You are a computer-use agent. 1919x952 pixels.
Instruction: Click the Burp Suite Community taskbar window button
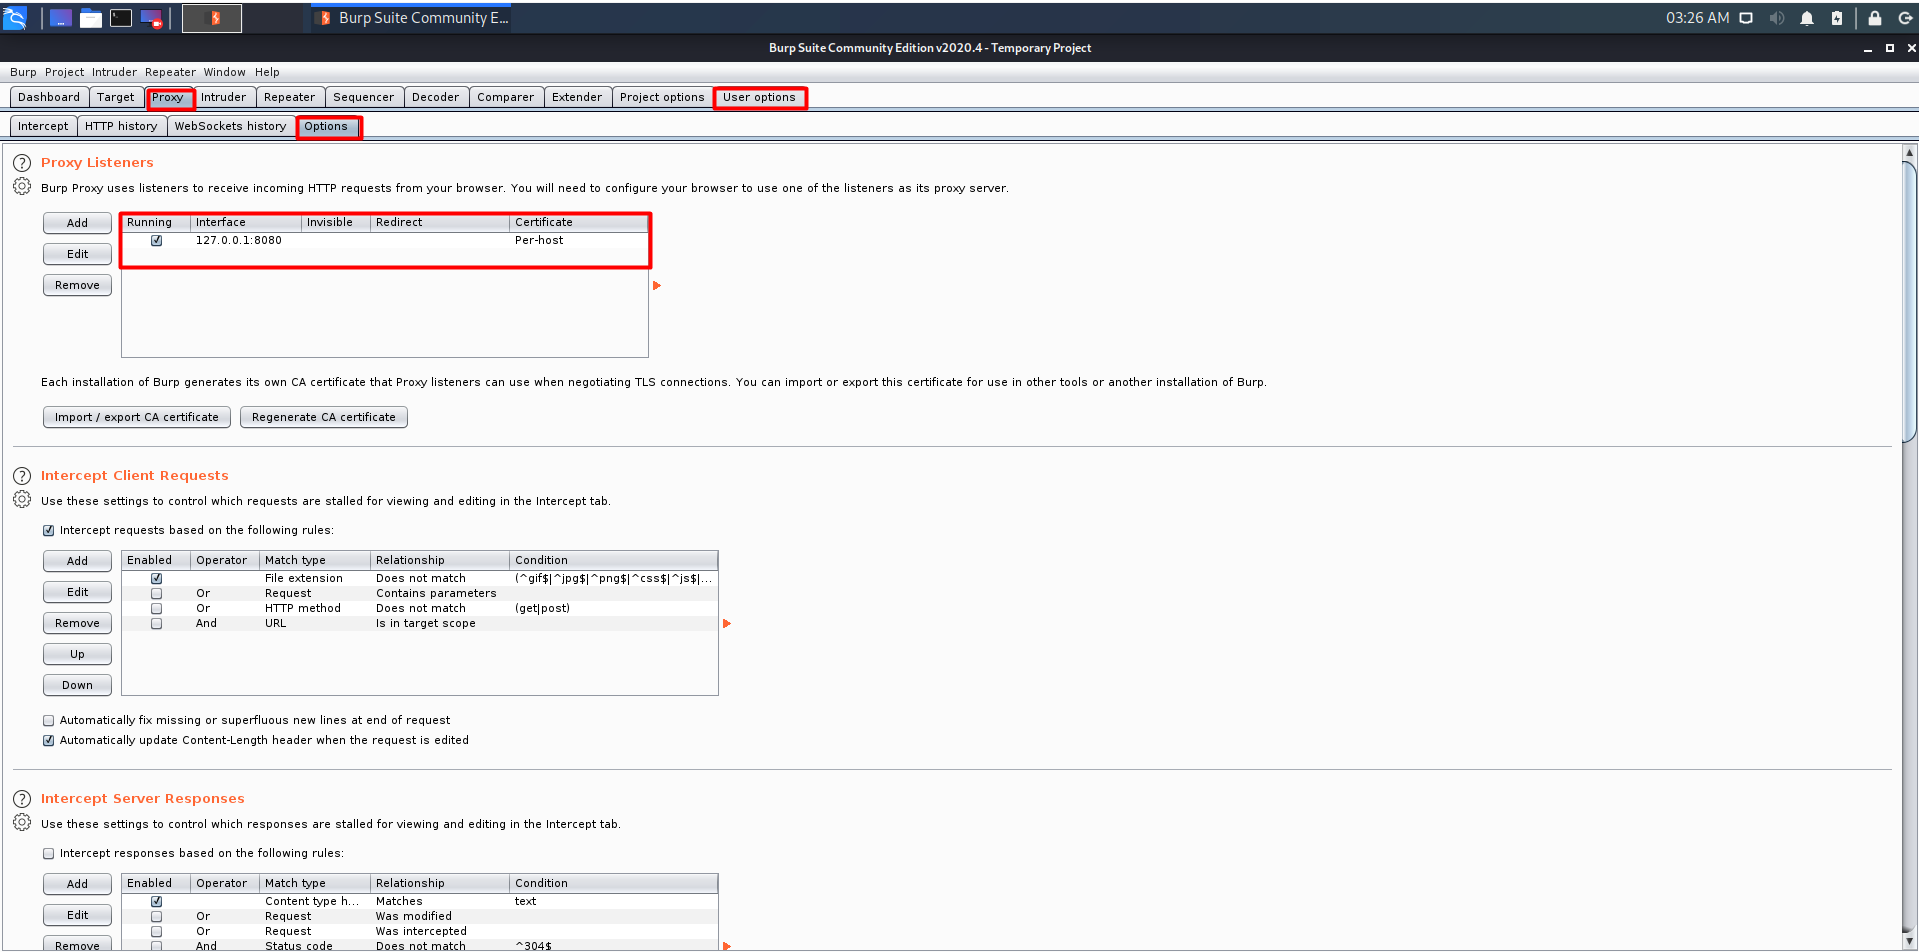tap(412, 18)
